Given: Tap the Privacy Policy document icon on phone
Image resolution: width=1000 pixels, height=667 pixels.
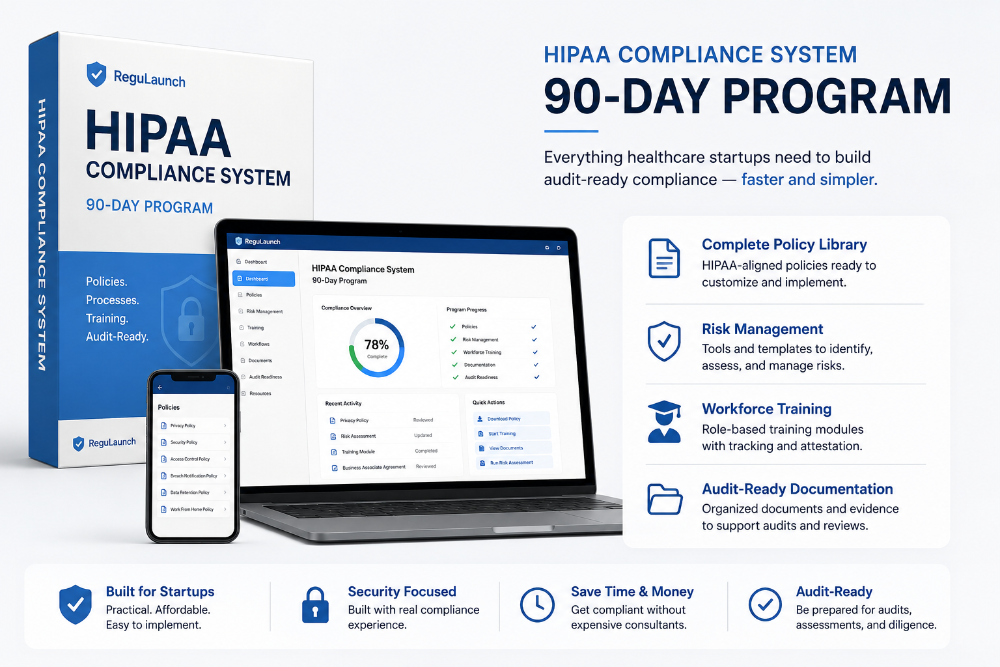Looking at the screenshot, I should coord(164,425).
